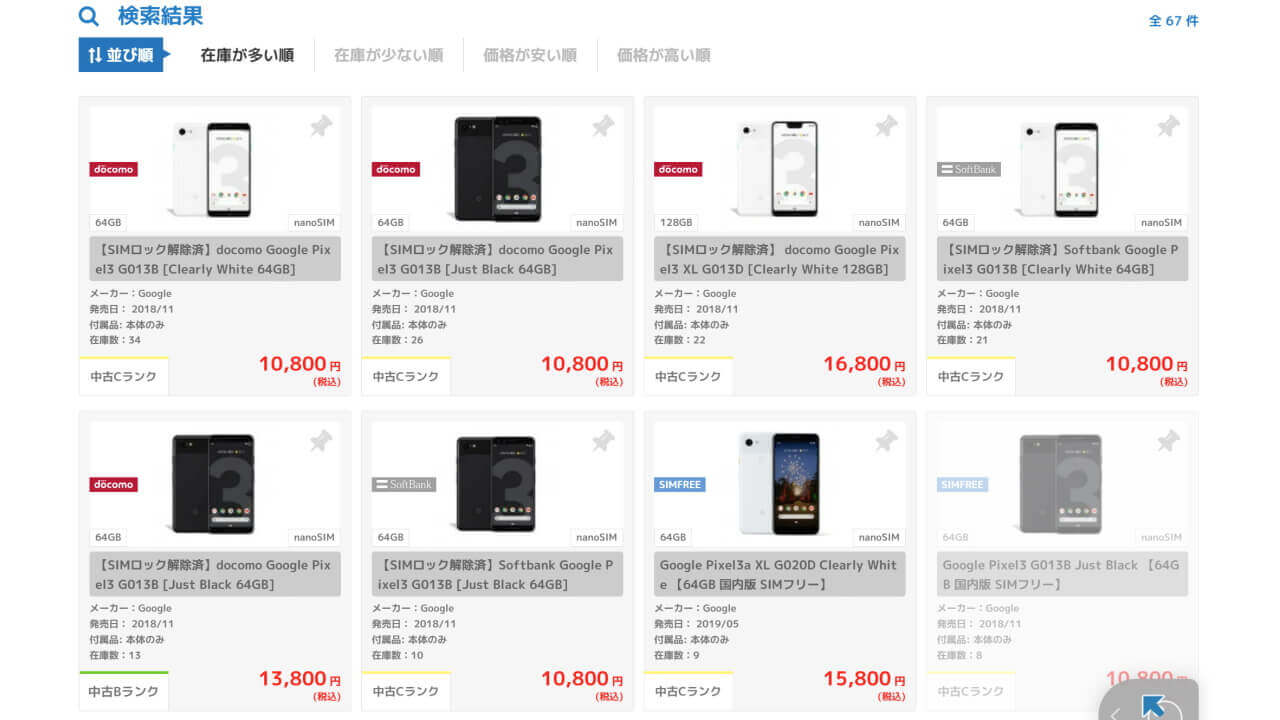Pin the first-row docomo Pixel3 Just Black 64GB
The height and width of the screenshot is (720, 1280).
point(602,126)
